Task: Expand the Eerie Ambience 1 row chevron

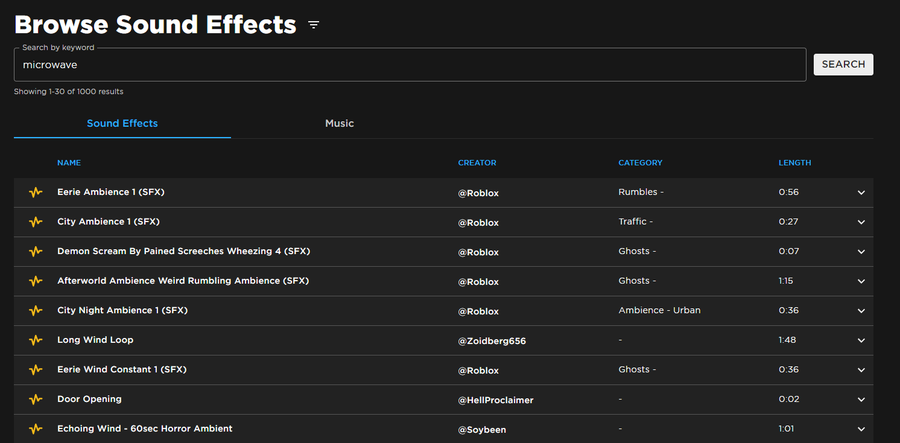Action: (861, 193)
